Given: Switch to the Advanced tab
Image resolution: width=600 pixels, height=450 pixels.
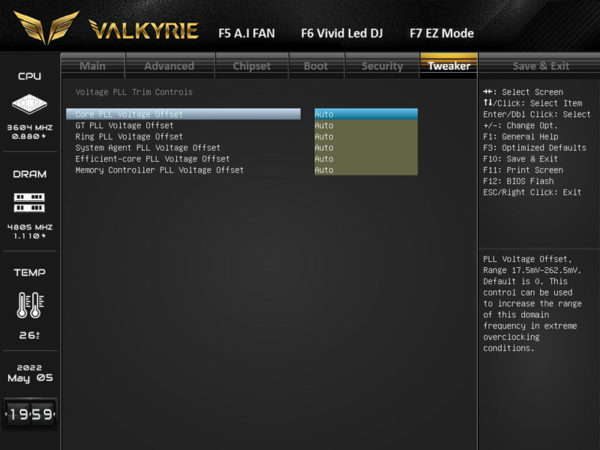Looking at the screenshot, I should click(170, 66).
